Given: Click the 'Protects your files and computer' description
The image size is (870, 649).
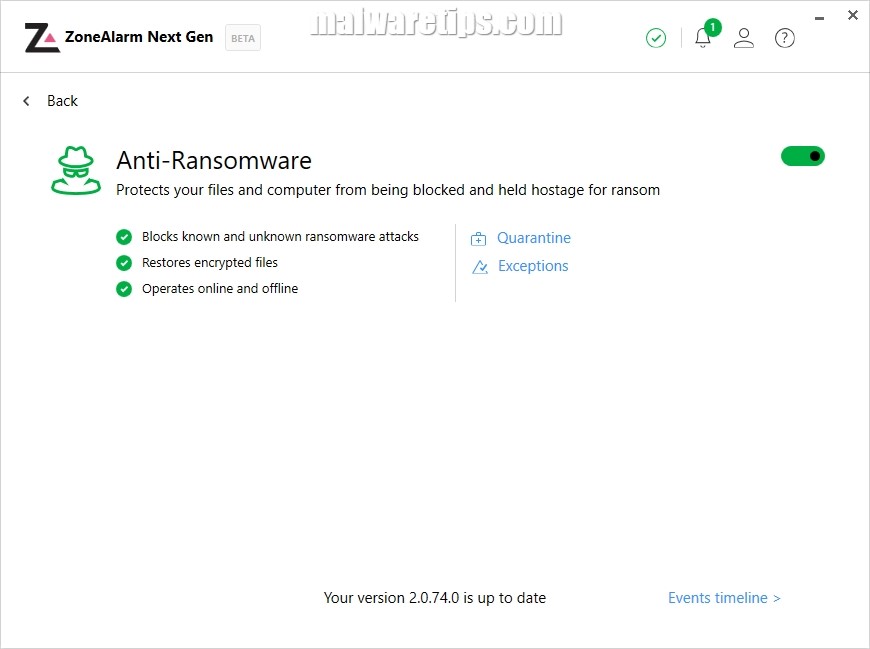Looking at the screenshot, I should 388,190.
